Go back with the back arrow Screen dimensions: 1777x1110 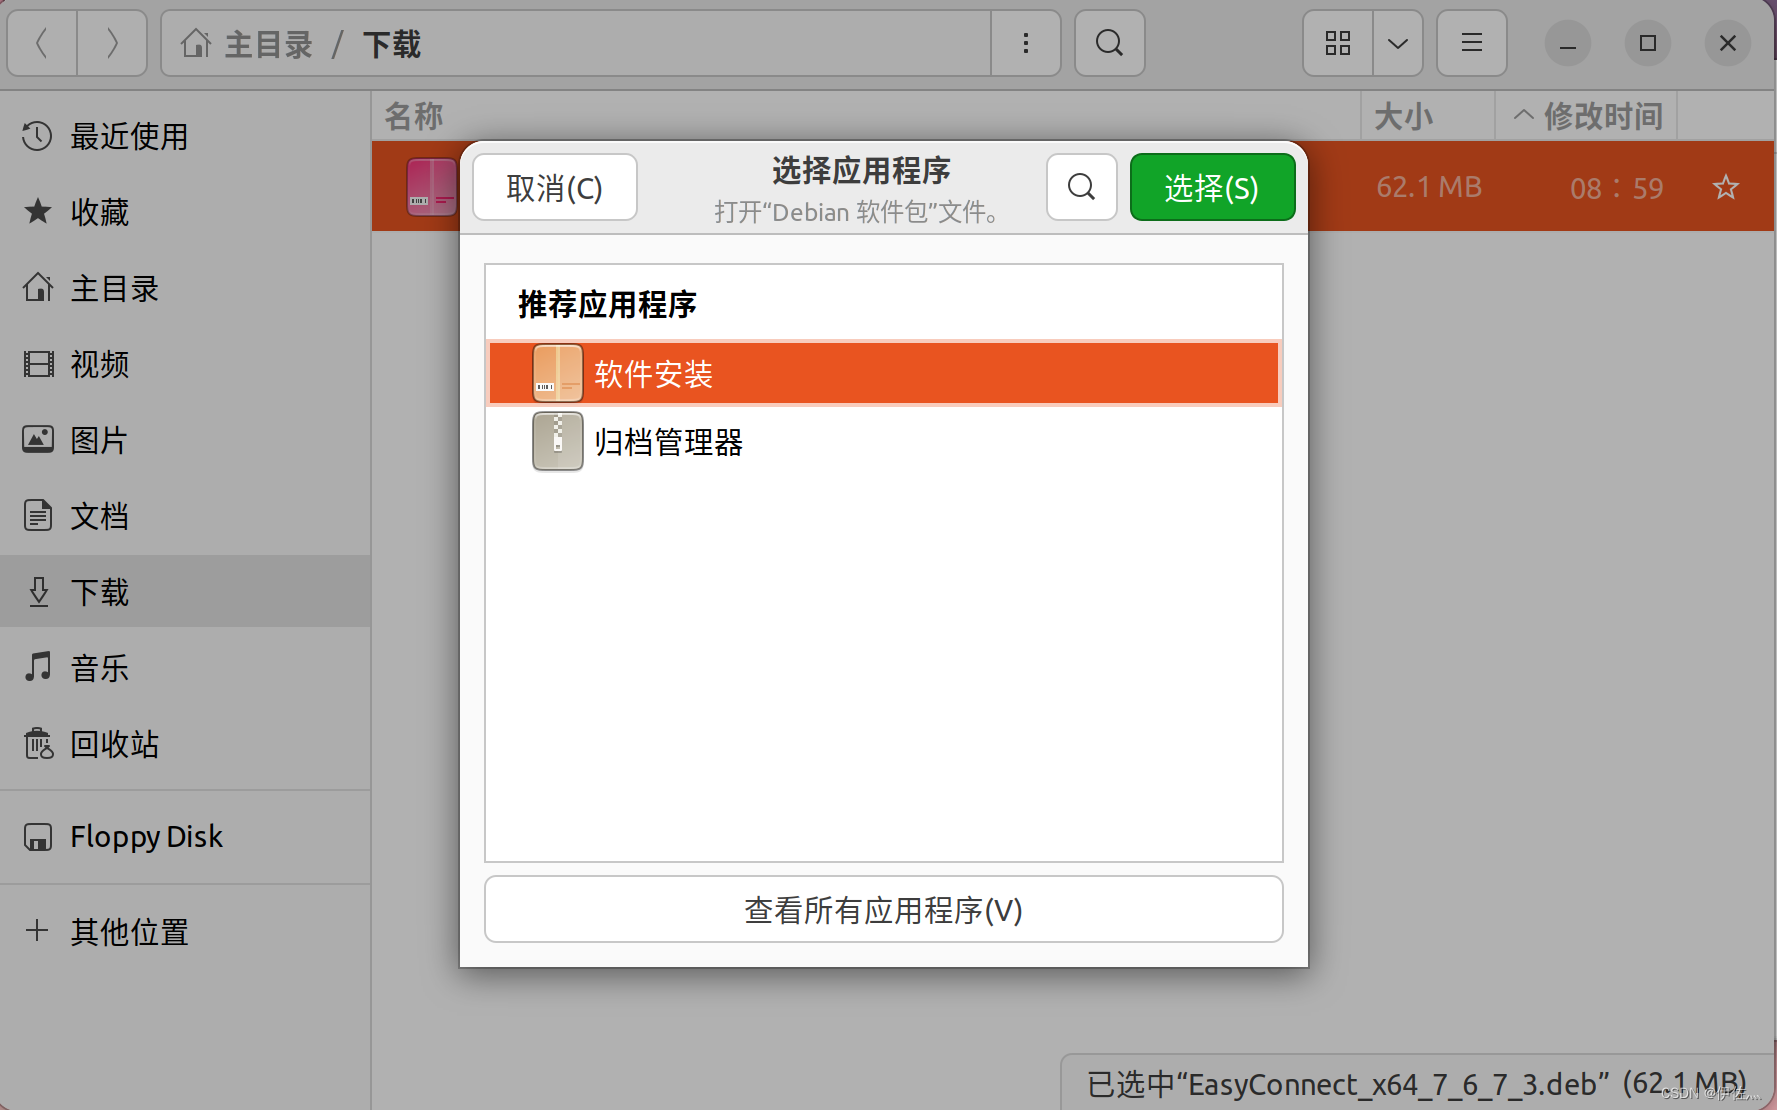click(42, 43)
